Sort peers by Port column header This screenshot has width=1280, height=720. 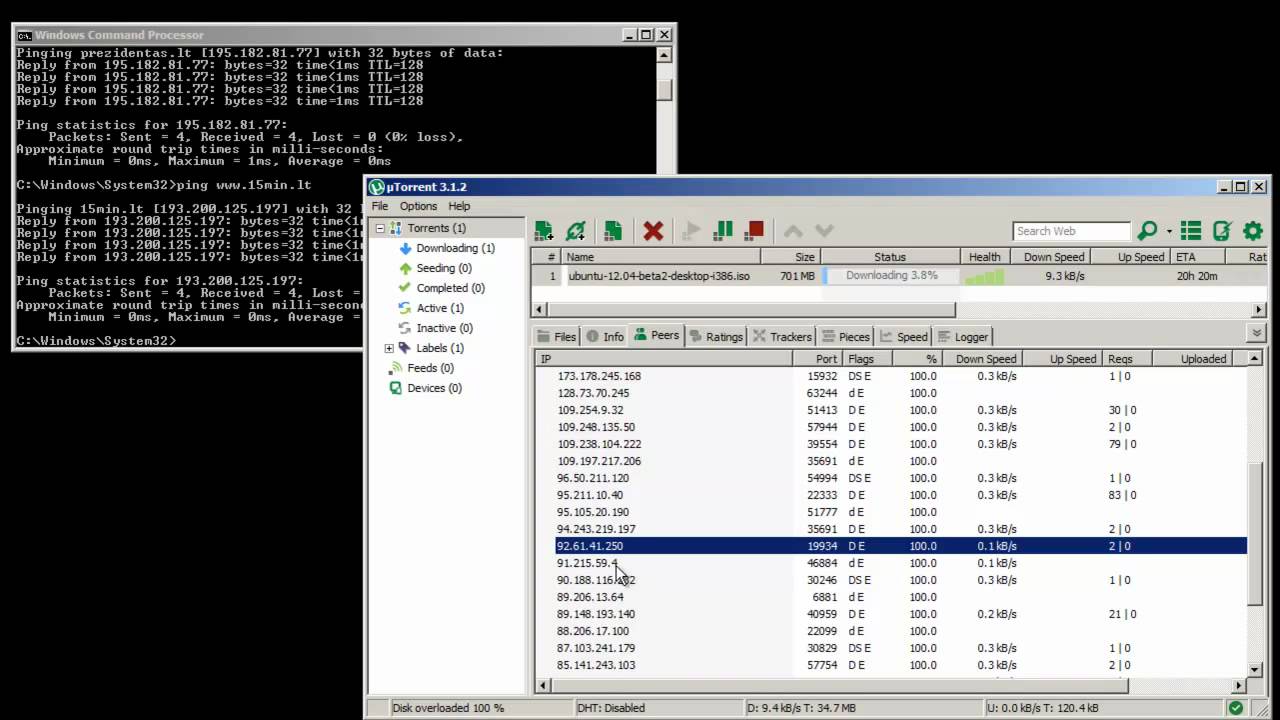[x=817, y=359]
